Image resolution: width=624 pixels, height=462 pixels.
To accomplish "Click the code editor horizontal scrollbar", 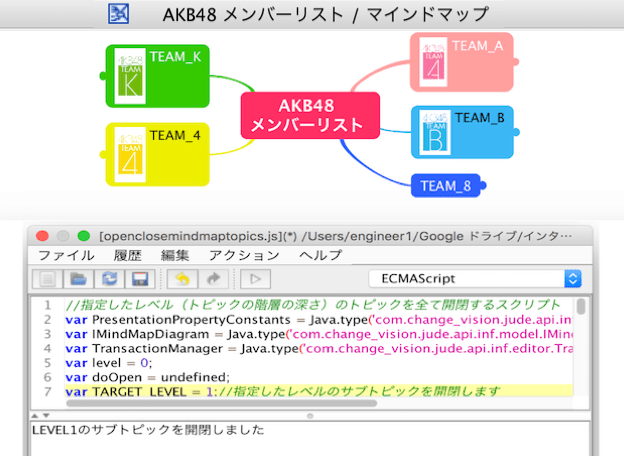I will pos(300,403).
